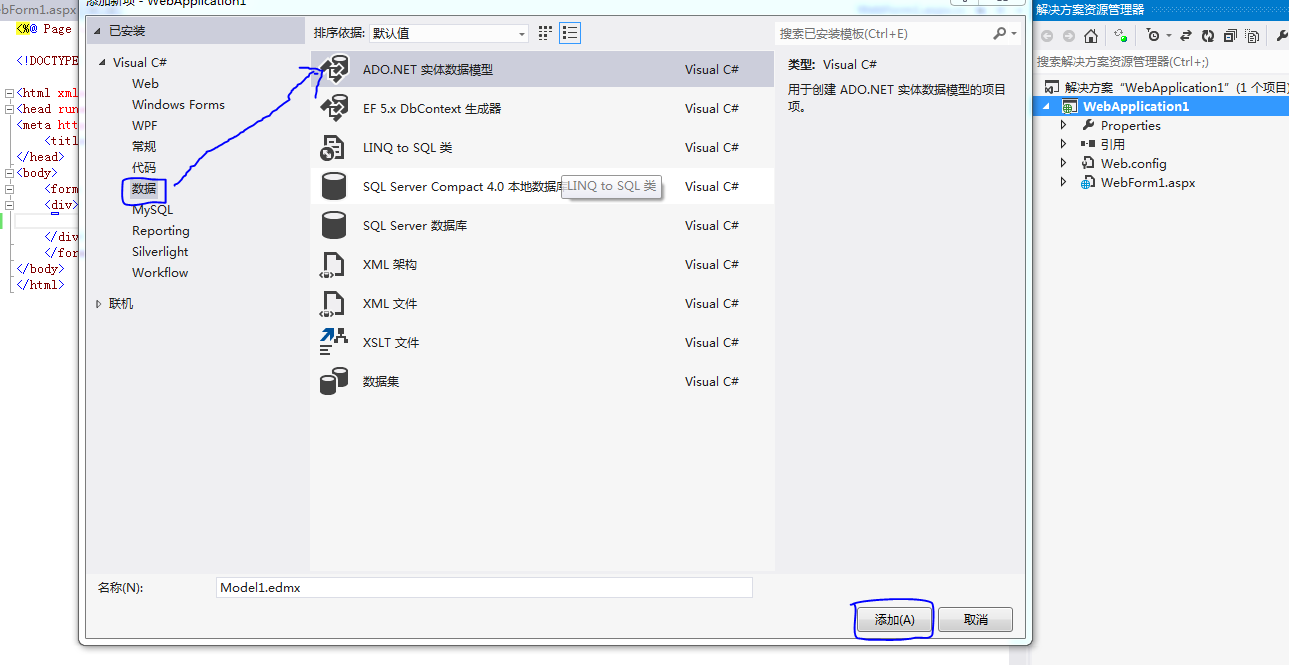Switch to list view with details
Image resolution: width=1289 pixels, height=665 pixels.
click(x=569, y=33)
